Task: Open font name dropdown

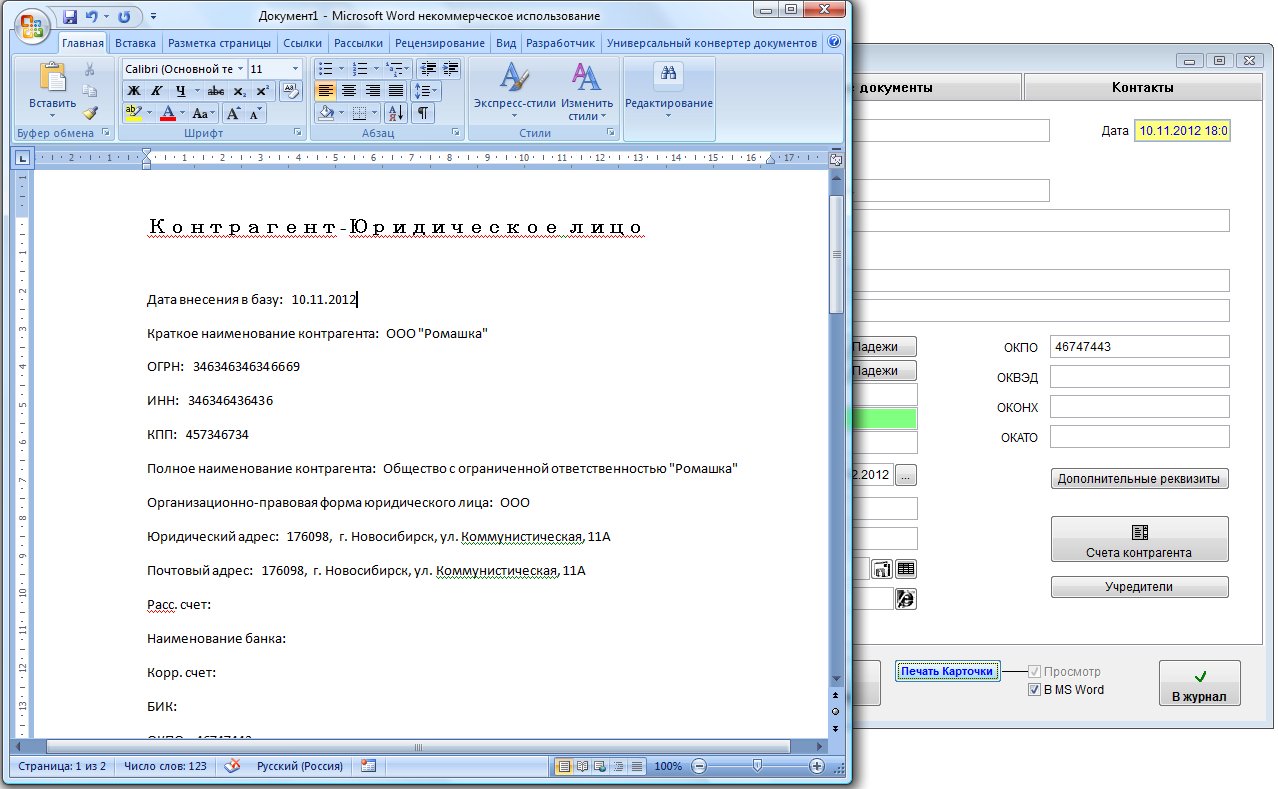Action: (x=240, y=69)
